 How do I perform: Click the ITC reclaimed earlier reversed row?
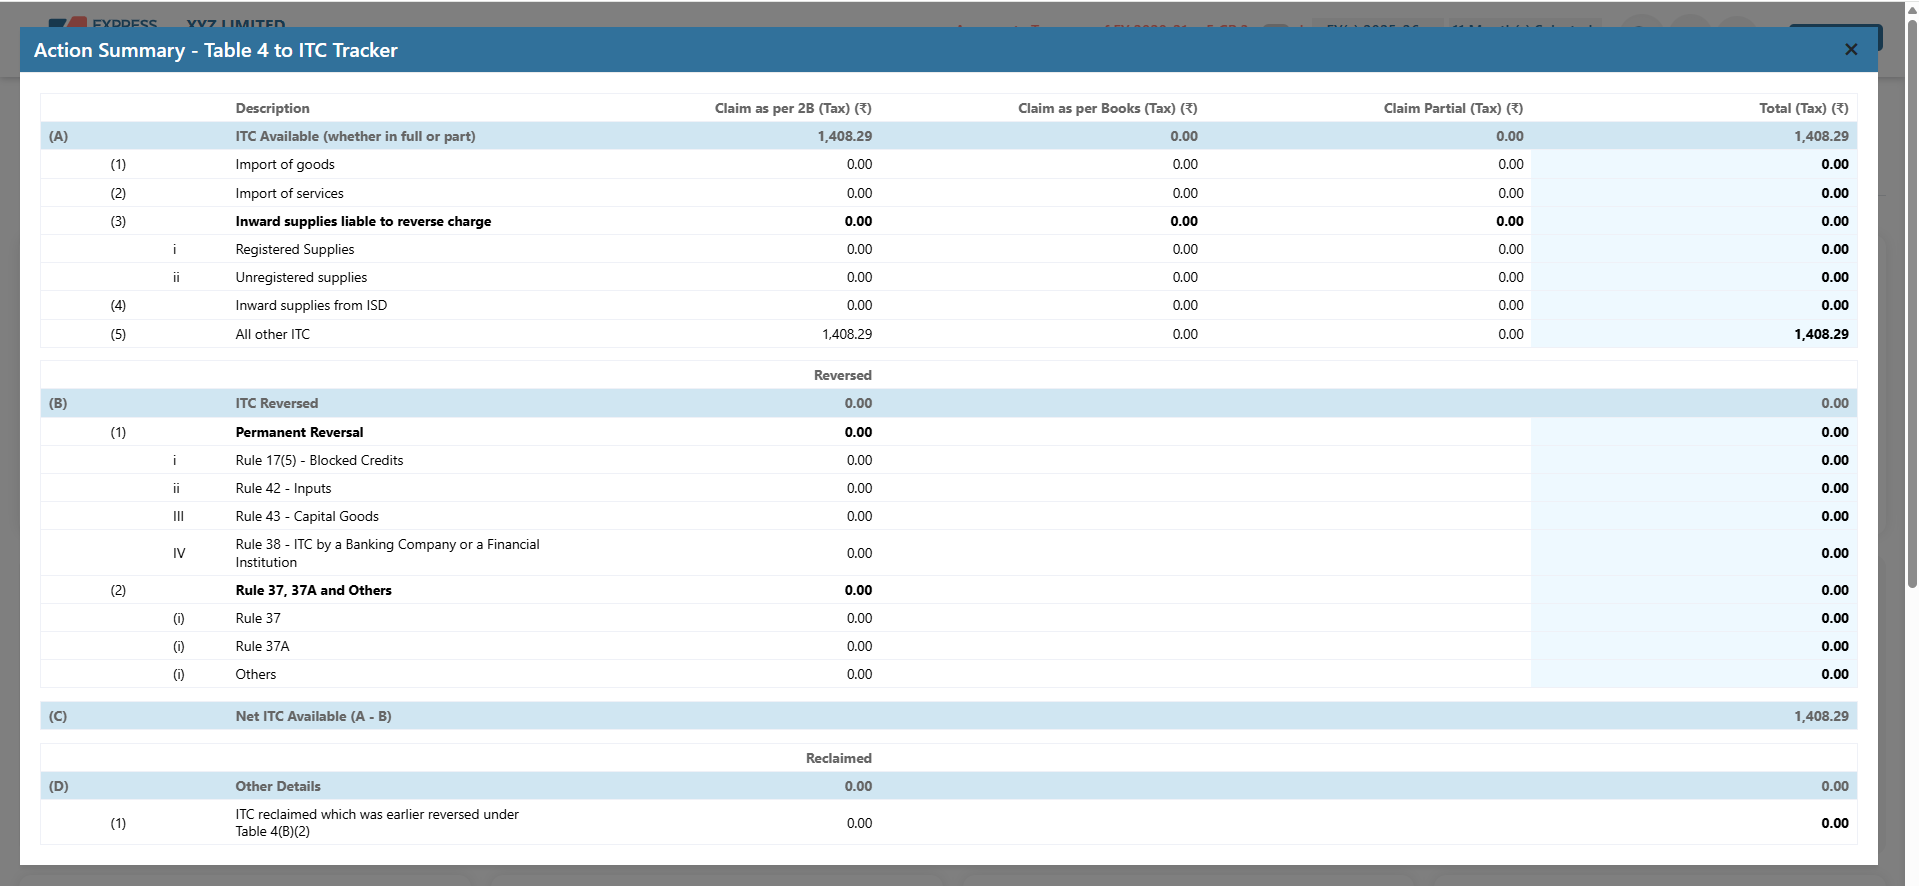coord(377,822)
